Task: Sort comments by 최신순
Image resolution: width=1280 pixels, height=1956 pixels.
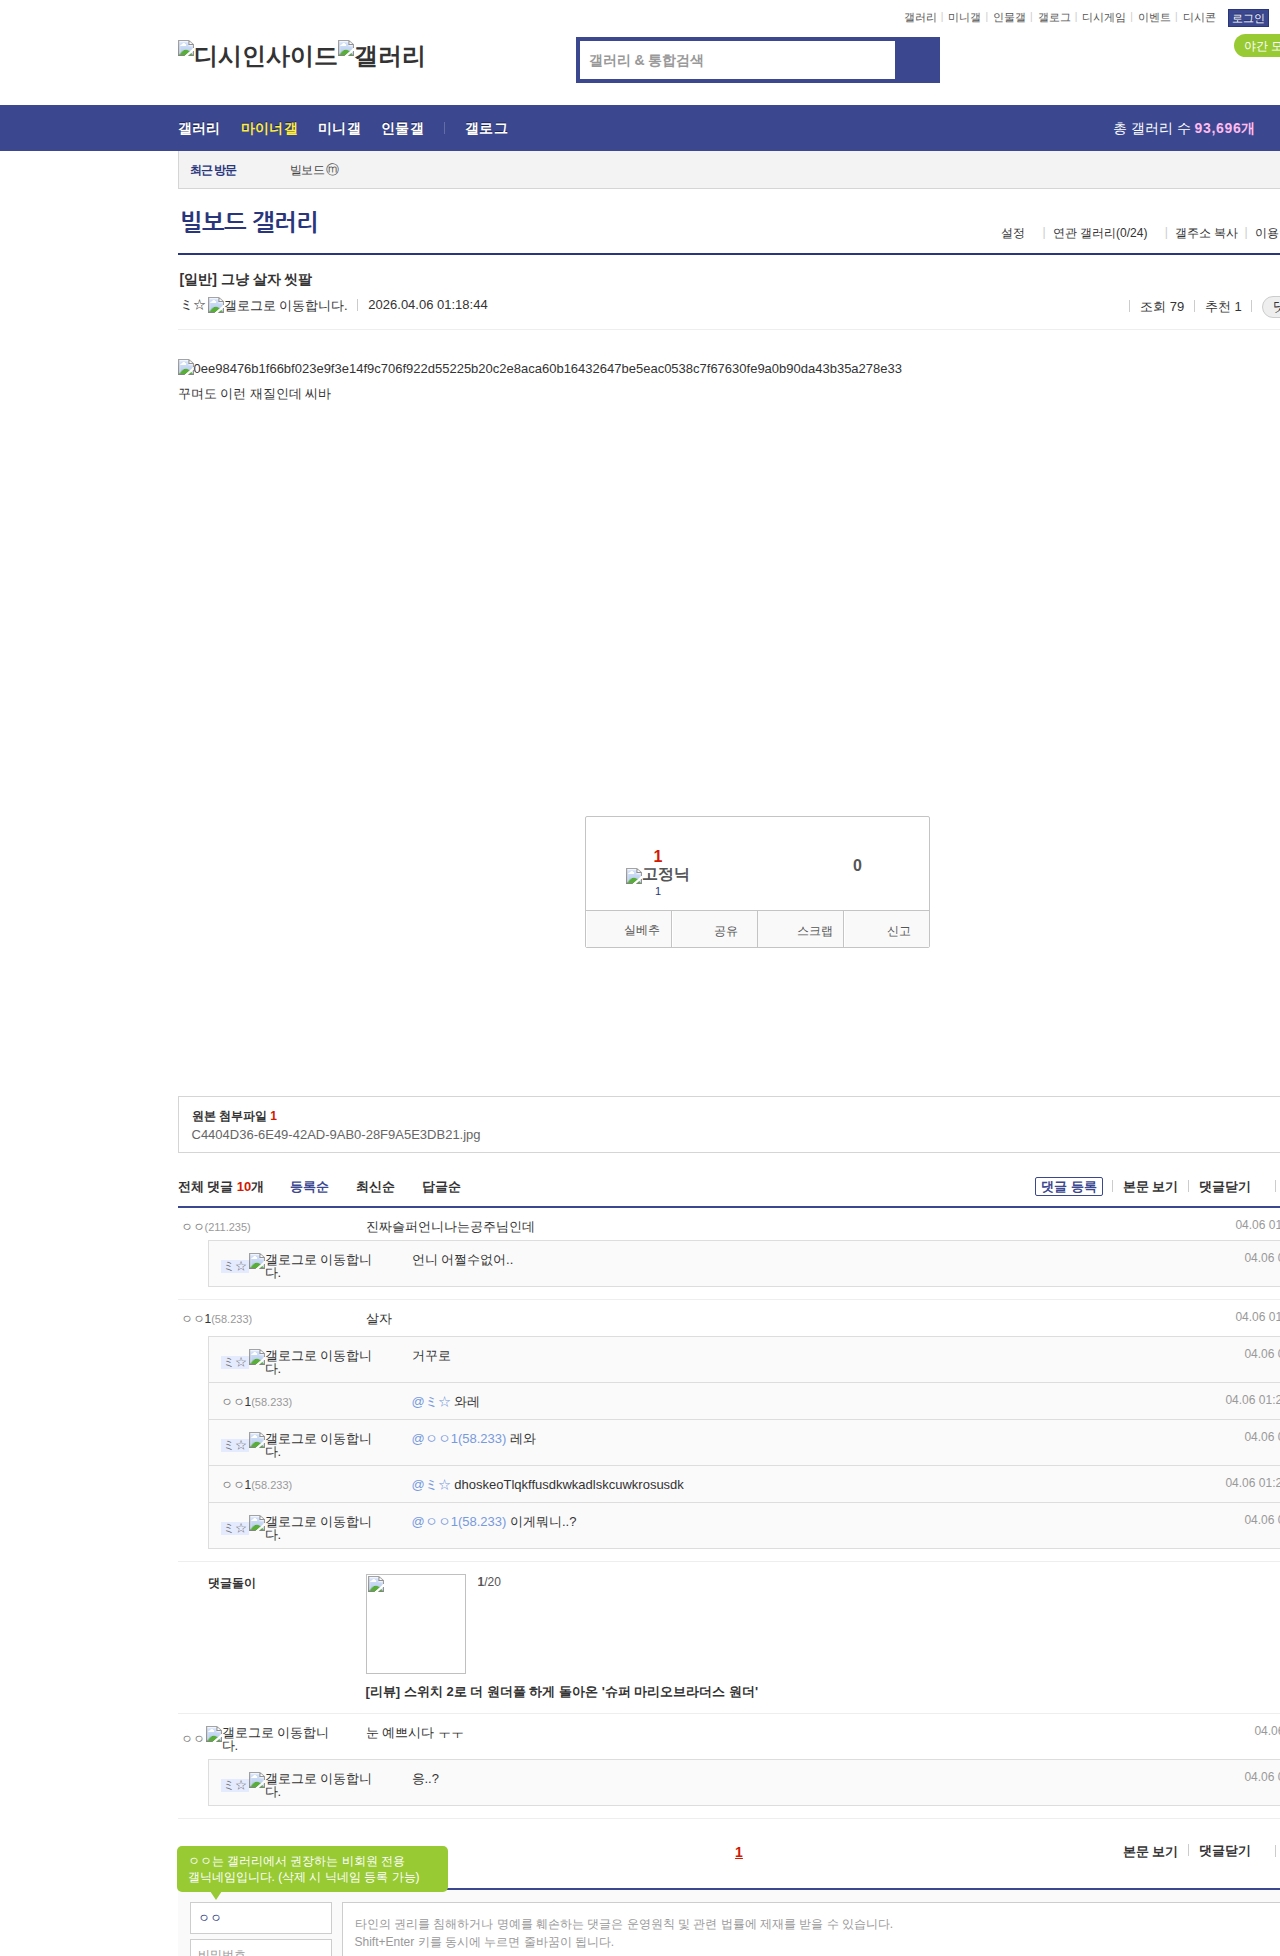Action: point(375,1187)
